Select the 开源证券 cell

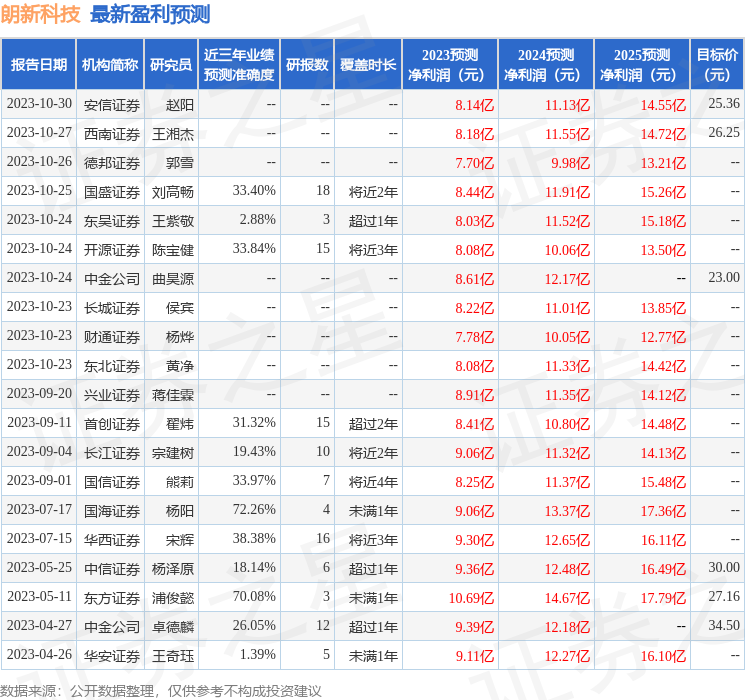coord(112,250)
